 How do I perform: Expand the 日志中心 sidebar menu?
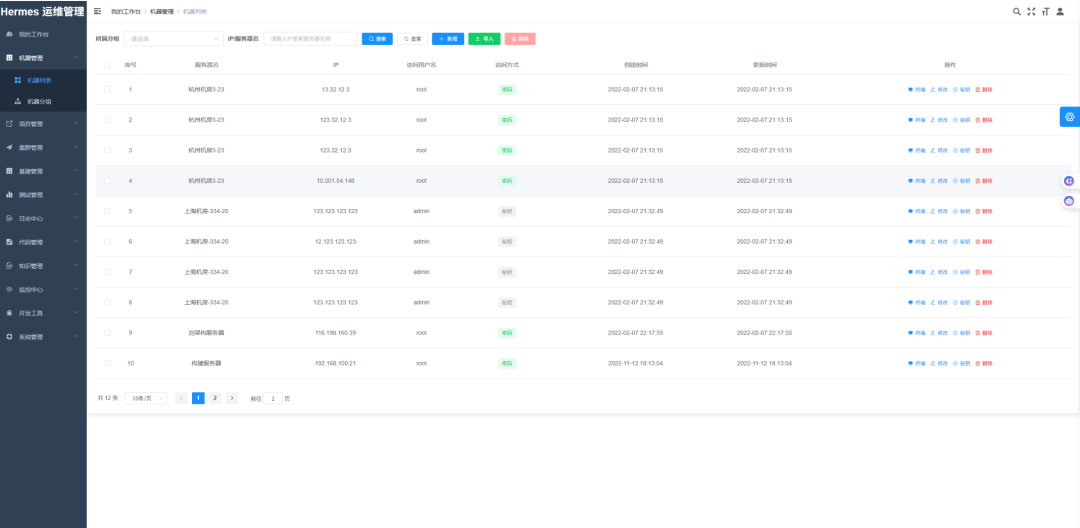point(43,218)
